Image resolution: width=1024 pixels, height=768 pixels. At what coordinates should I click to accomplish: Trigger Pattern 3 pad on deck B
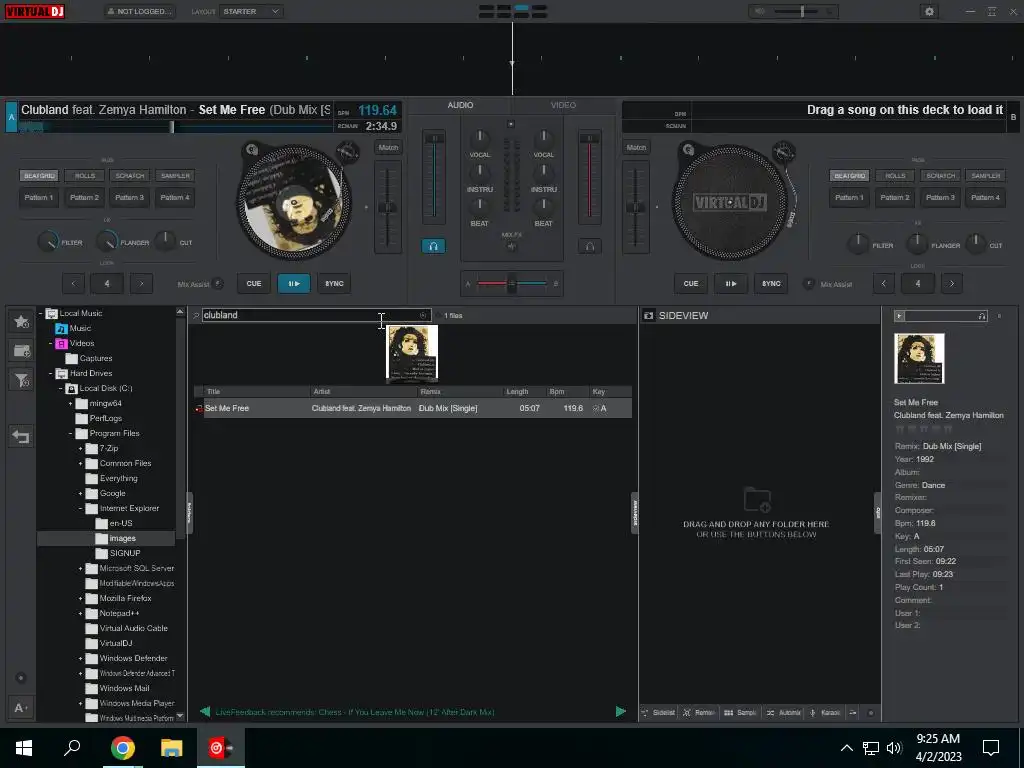click(940, 197)
